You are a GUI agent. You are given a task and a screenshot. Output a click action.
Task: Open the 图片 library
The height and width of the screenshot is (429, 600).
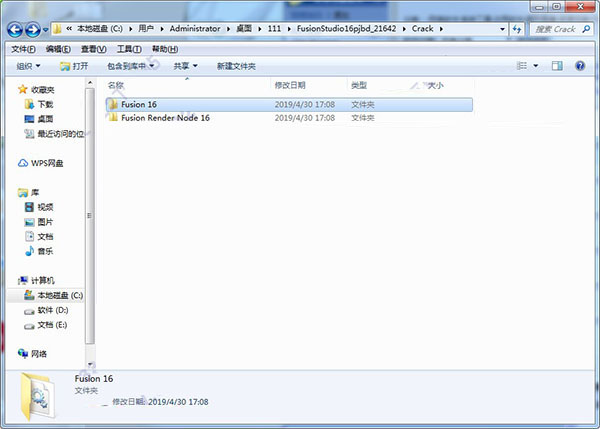[x=39, y=222]
